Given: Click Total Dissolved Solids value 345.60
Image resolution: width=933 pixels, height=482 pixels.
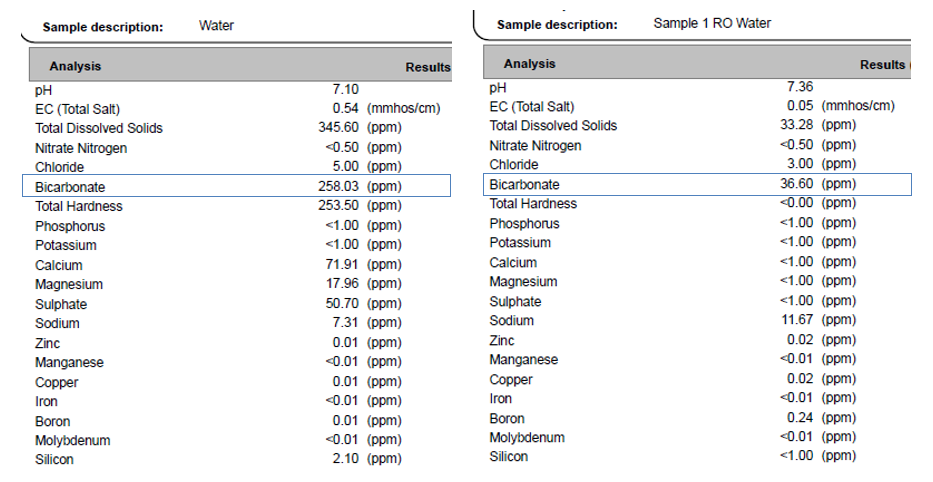Looking at the screenshot, I should (x=338, y=127).
